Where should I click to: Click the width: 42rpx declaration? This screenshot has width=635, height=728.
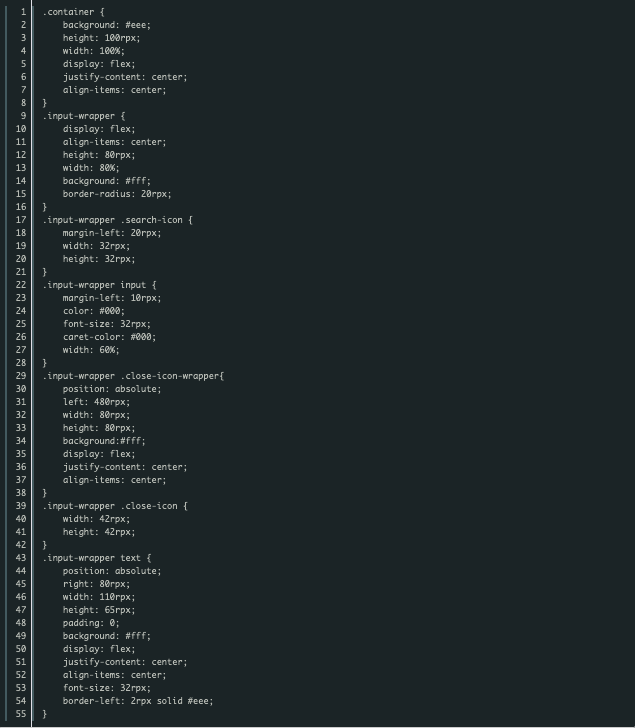(97, 519)
